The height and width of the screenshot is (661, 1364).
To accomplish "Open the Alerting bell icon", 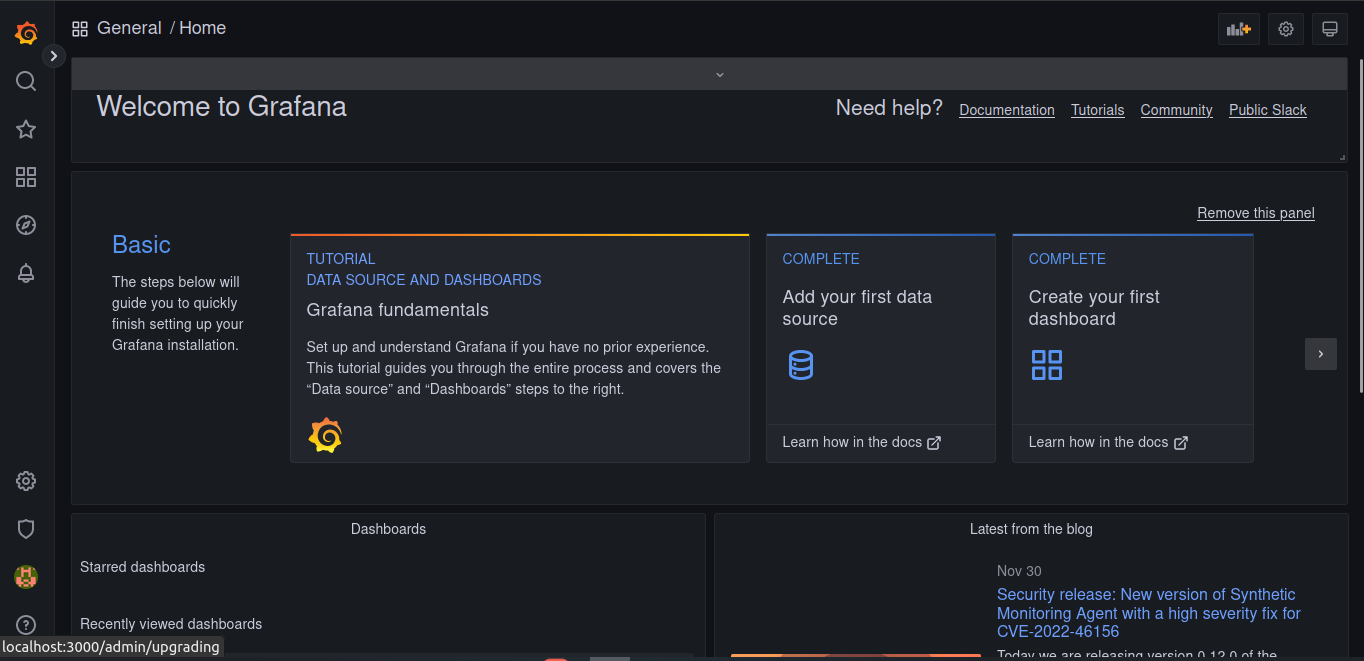I will click(27, 273).
